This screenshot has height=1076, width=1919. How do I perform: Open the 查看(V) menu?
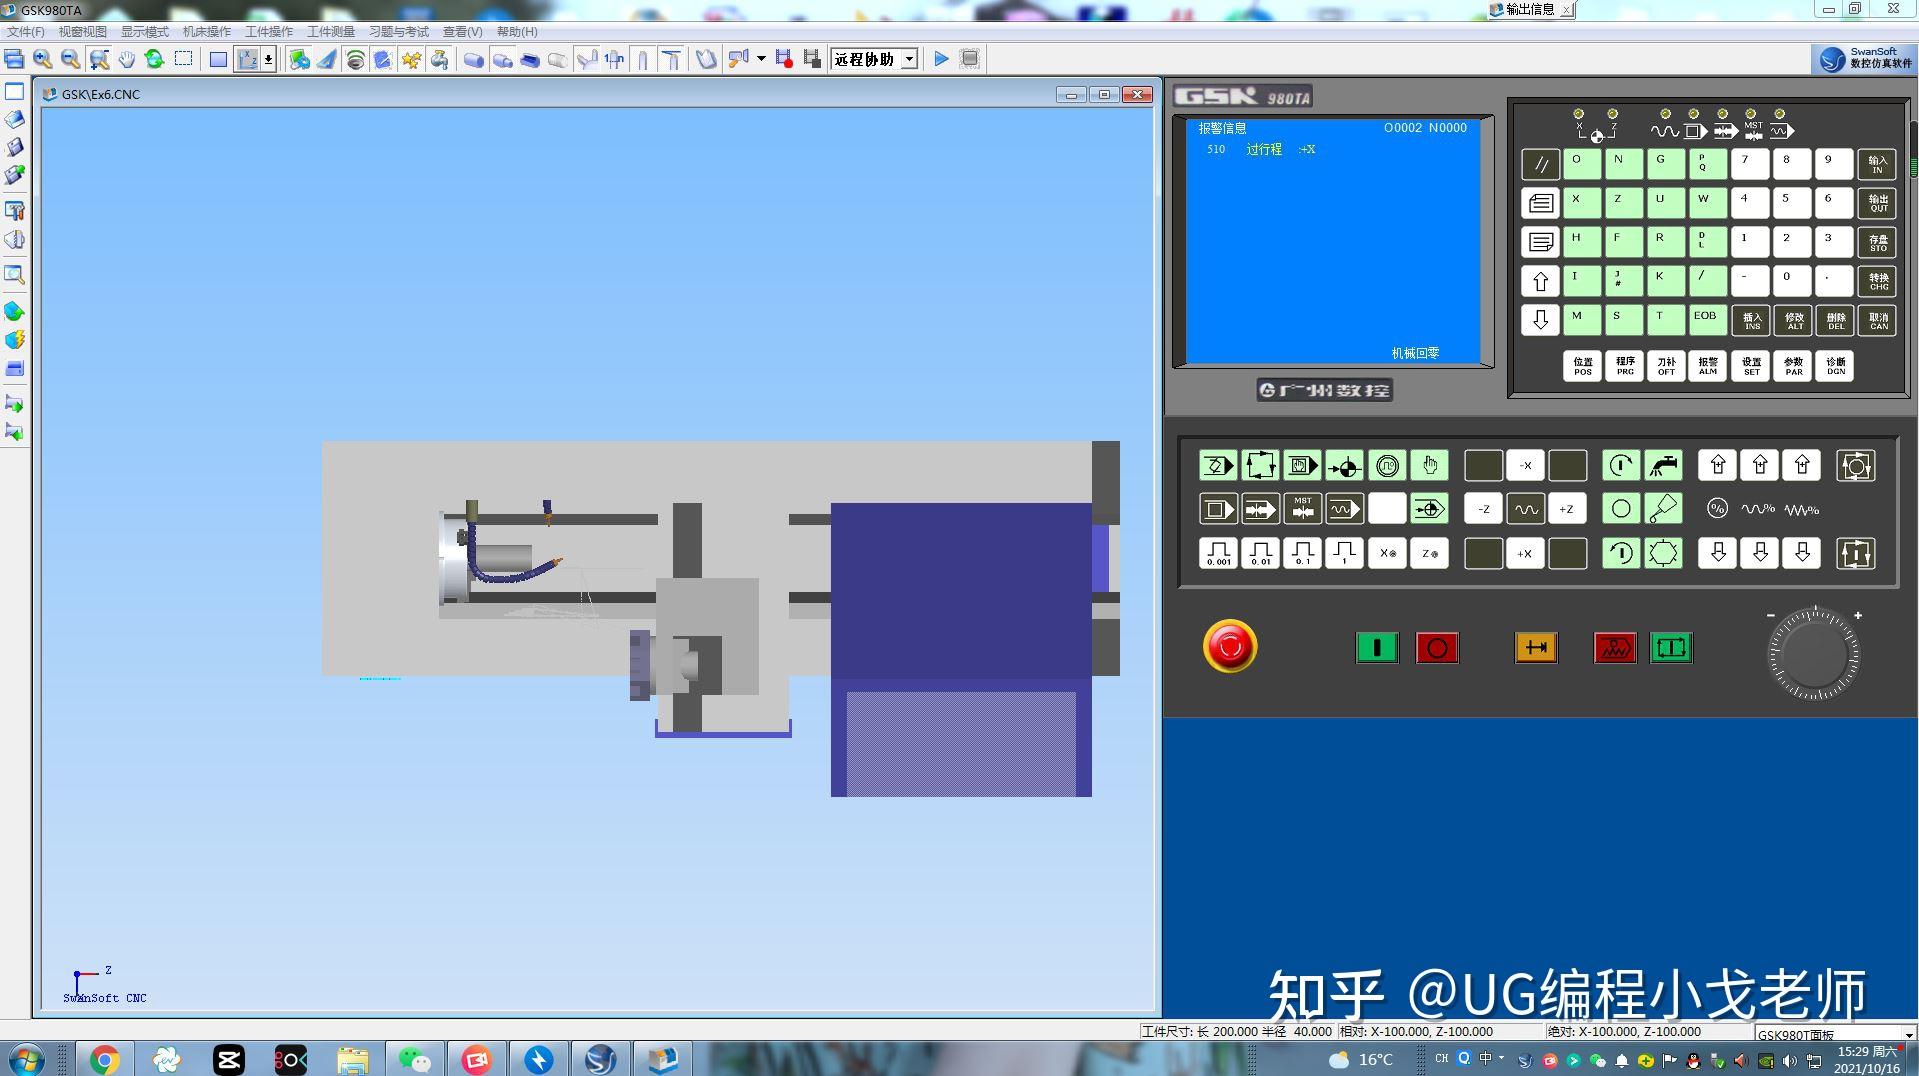(x=462, y=31)
